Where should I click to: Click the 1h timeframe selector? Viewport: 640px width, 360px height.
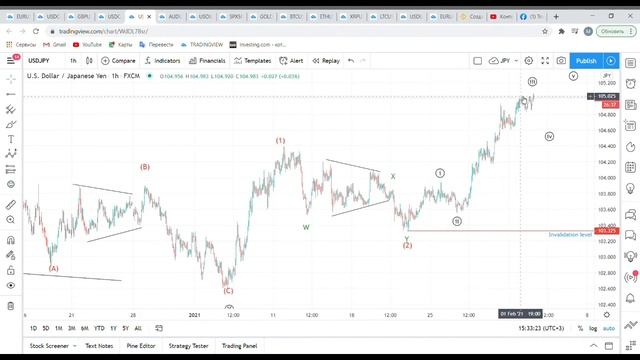73,61
